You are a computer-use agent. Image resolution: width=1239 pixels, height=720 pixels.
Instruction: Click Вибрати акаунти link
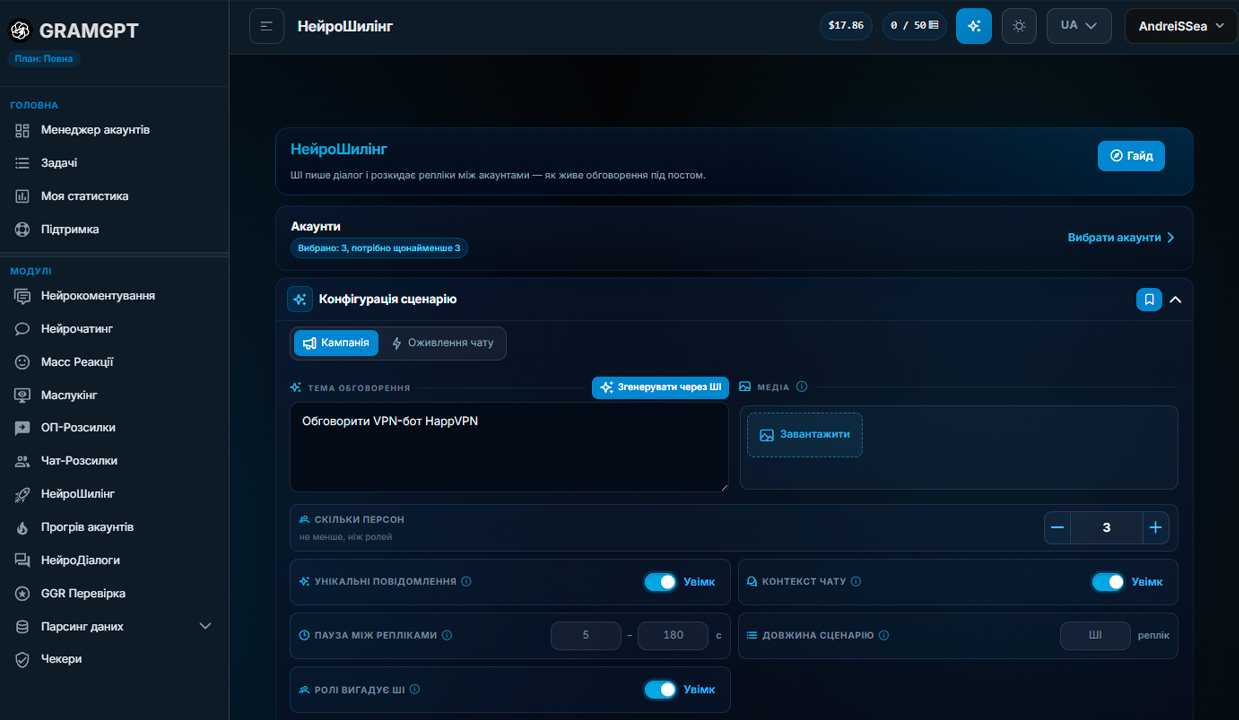1121,238
